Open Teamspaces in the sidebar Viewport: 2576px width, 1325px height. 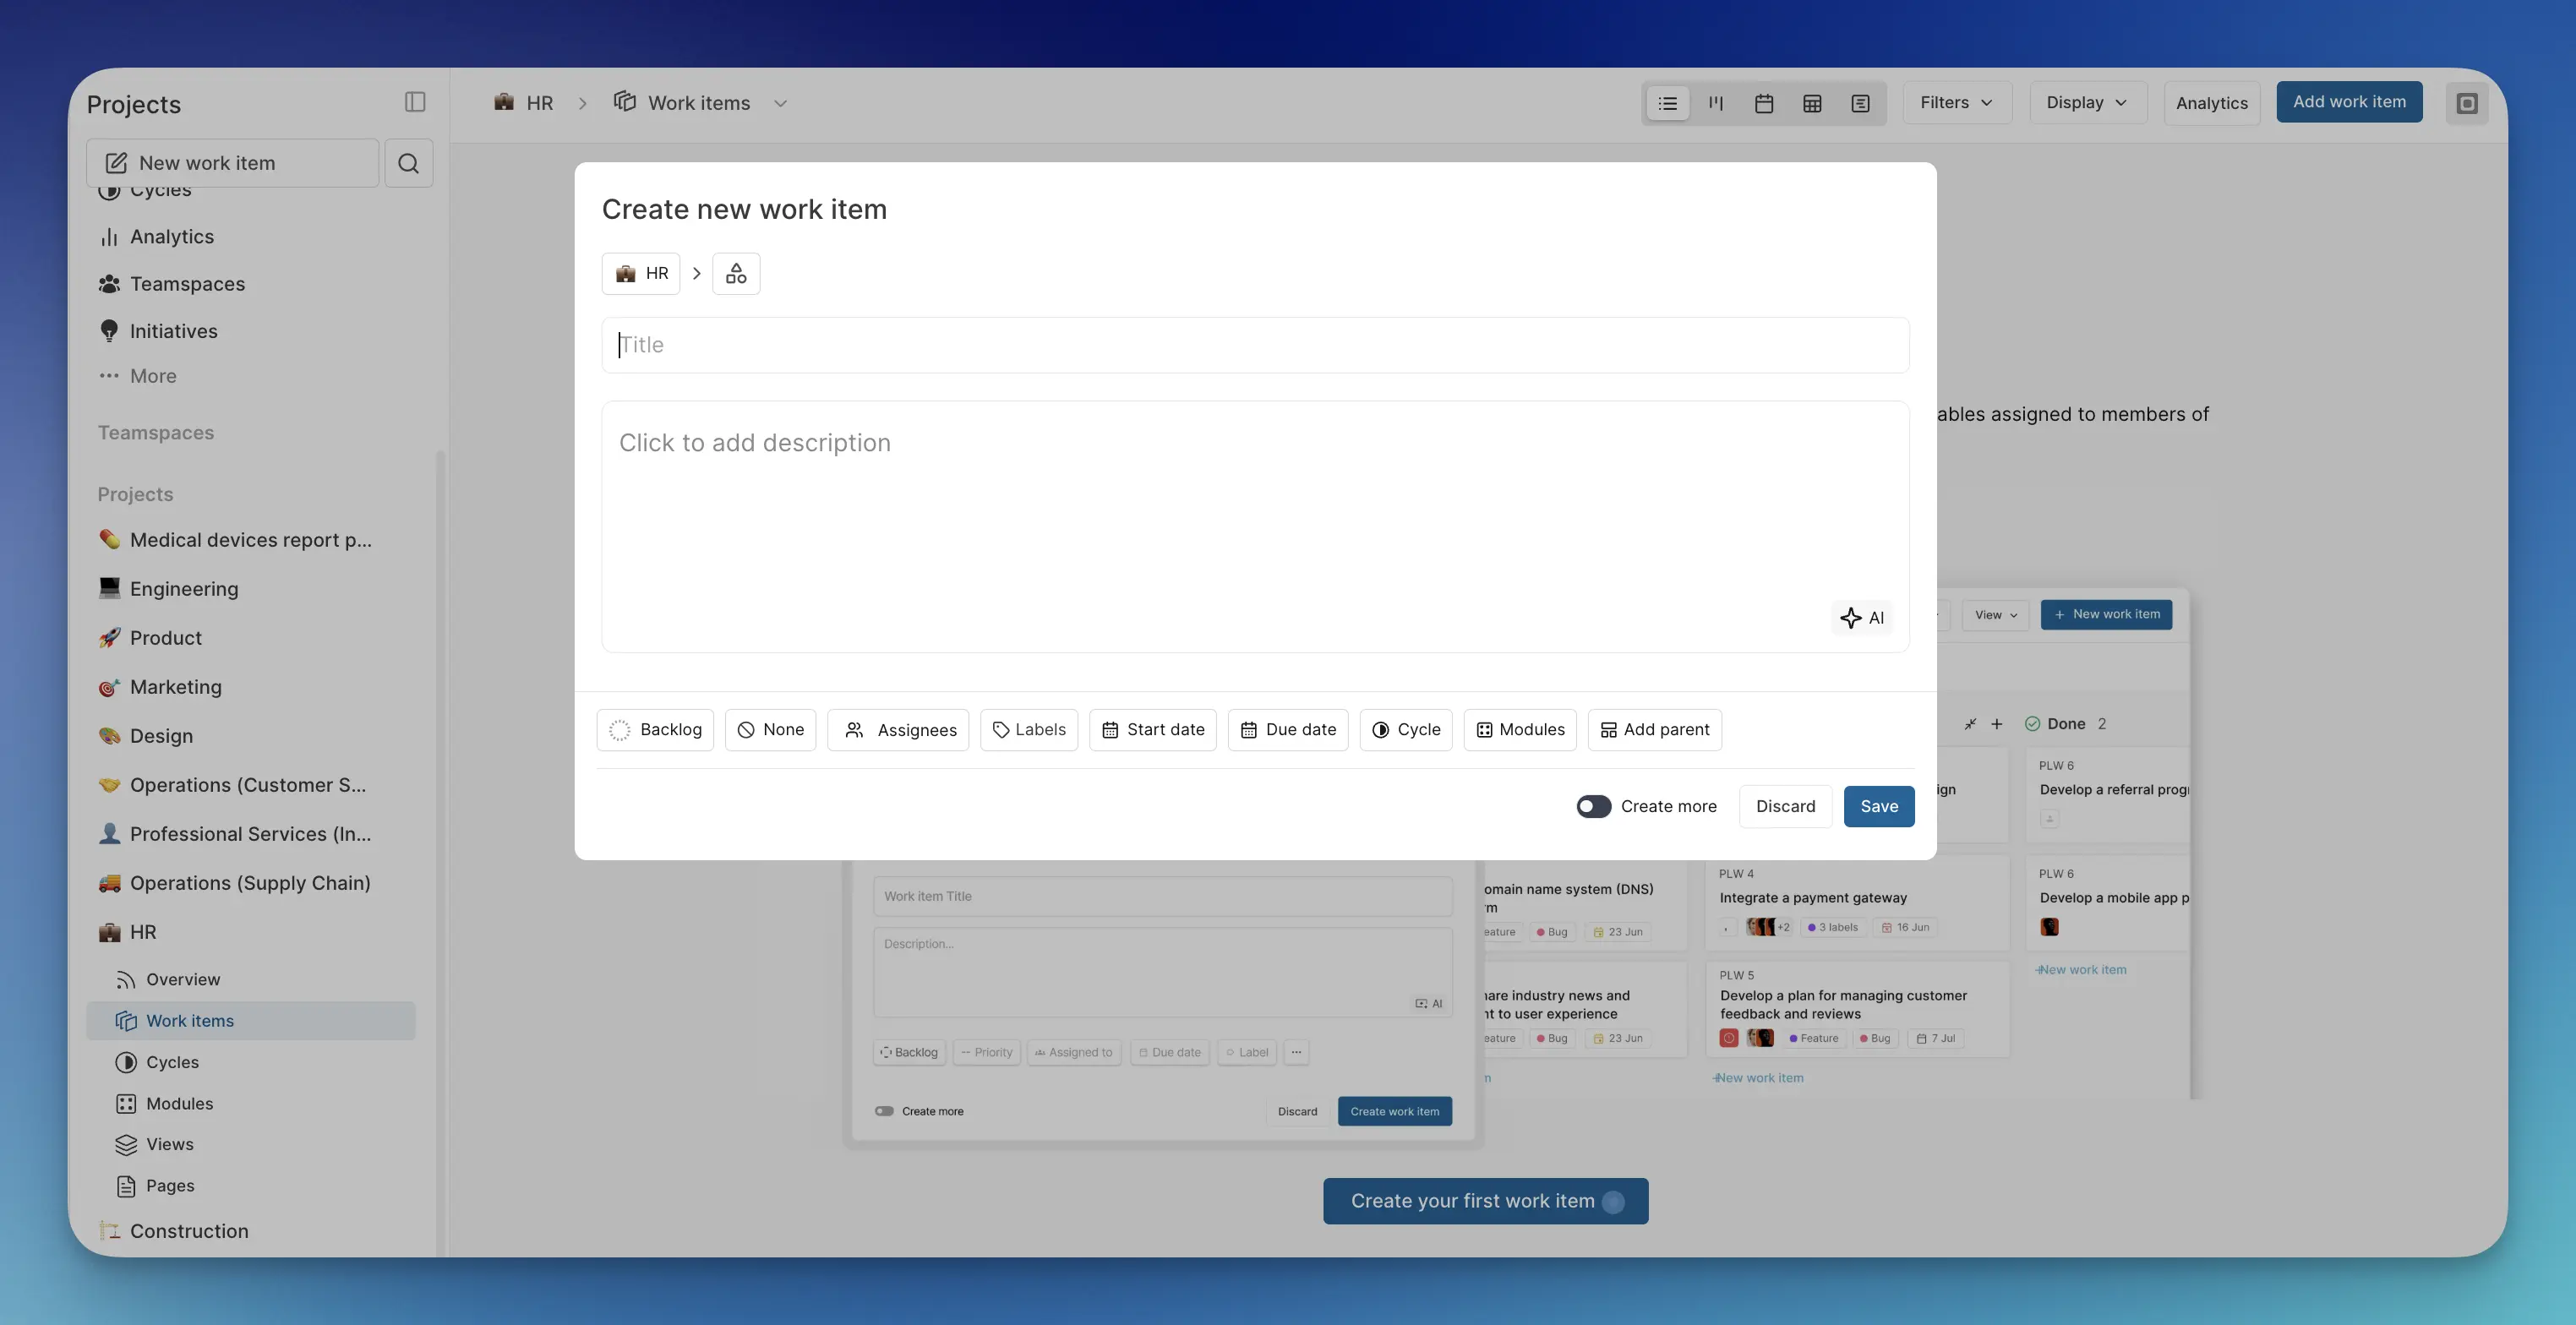187,284
